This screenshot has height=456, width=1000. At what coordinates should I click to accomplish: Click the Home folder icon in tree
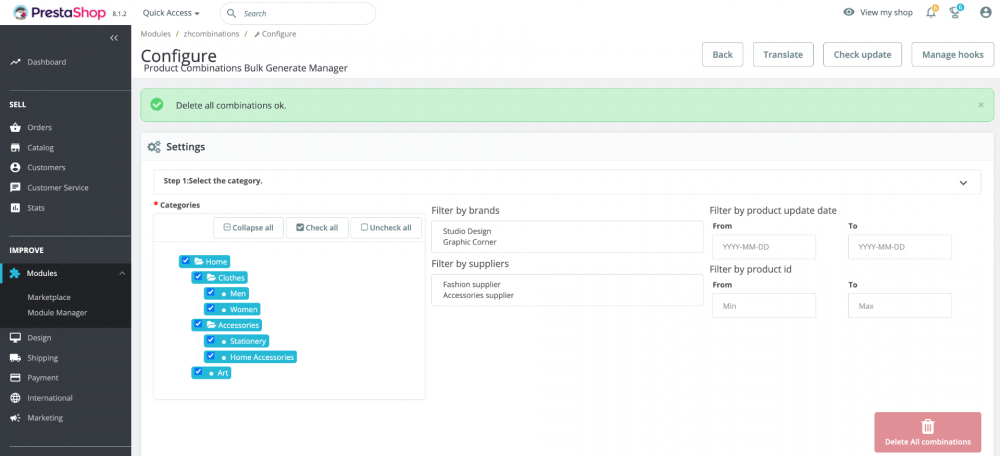click(x=198, y=261)
